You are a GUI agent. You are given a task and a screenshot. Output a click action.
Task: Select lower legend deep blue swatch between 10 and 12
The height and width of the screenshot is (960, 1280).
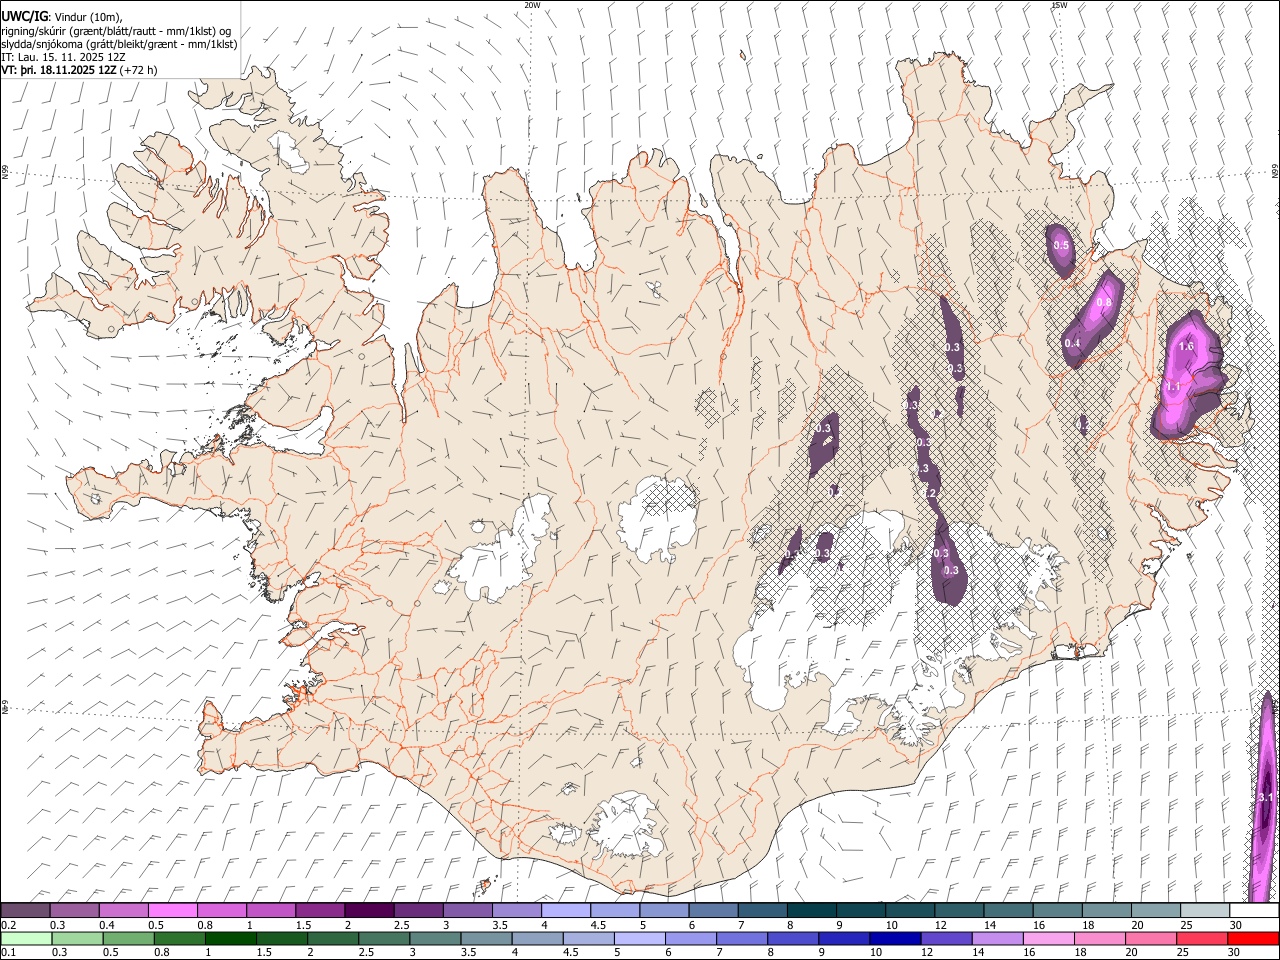[x=895, y=939]
